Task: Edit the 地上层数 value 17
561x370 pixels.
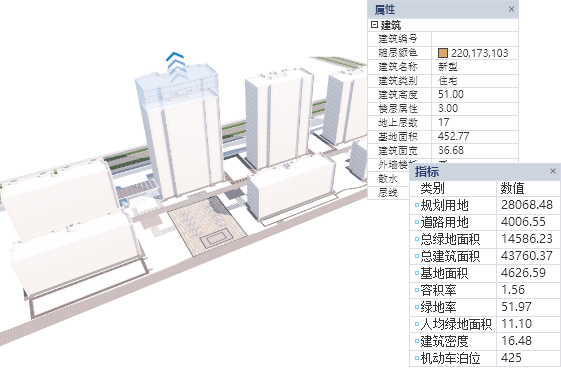Action: click(475, 122)
